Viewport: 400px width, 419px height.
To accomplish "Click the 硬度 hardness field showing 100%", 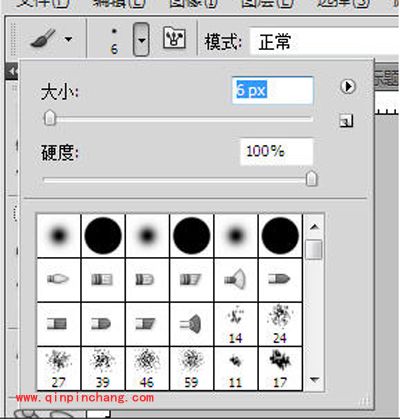I will [276, 152].
